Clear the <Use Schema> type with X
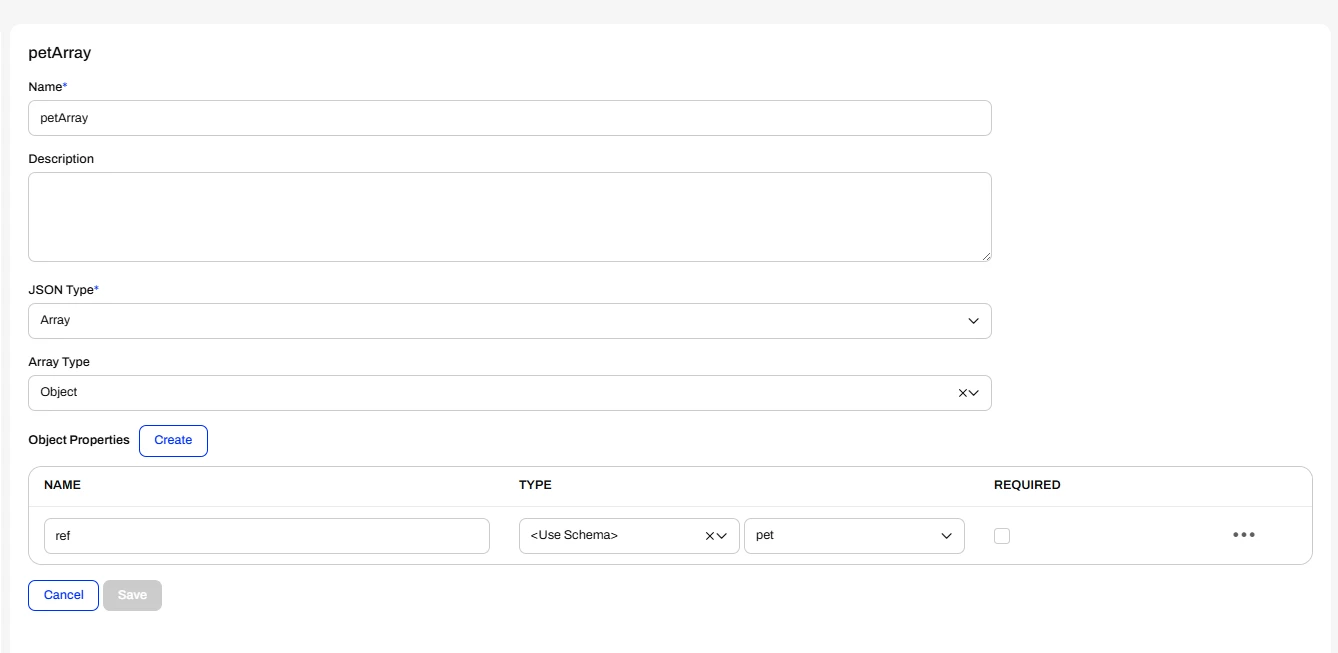This screenshot has height=653, width=1338. pyautogui.click(x=710, y=536)
